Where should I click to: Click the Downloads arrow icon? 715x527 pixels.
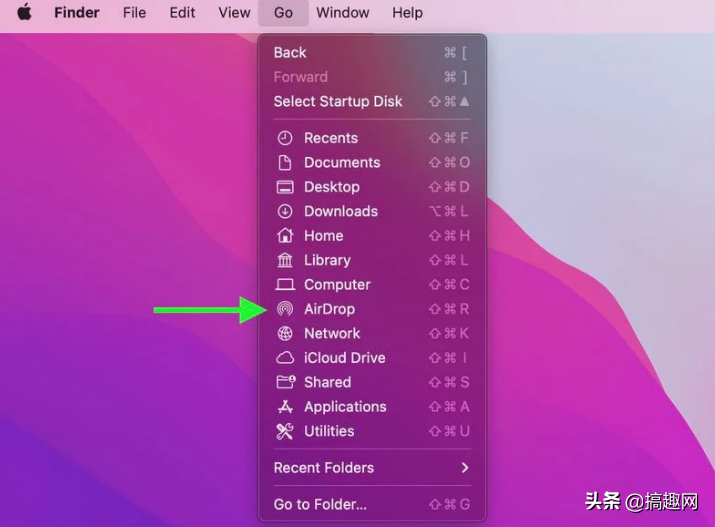pyautogui.click(x=285, y=212)
